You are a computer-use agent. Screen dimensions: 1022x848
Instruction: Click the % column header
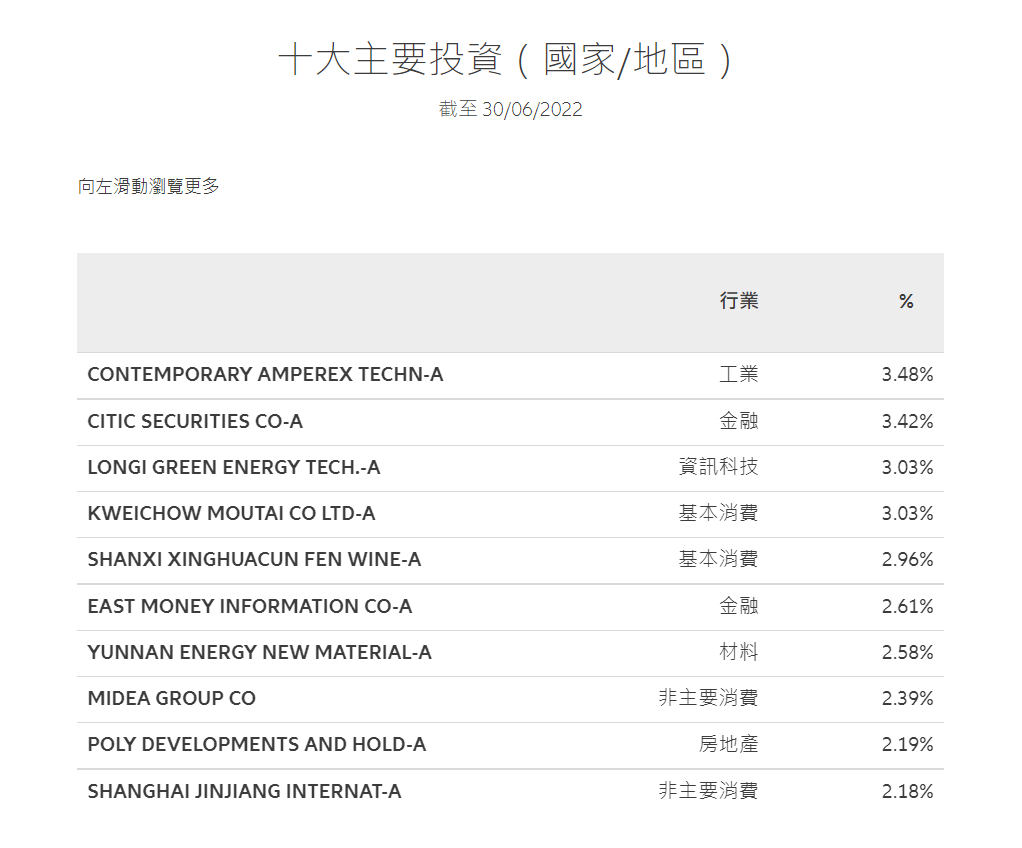tap(906, 301)
